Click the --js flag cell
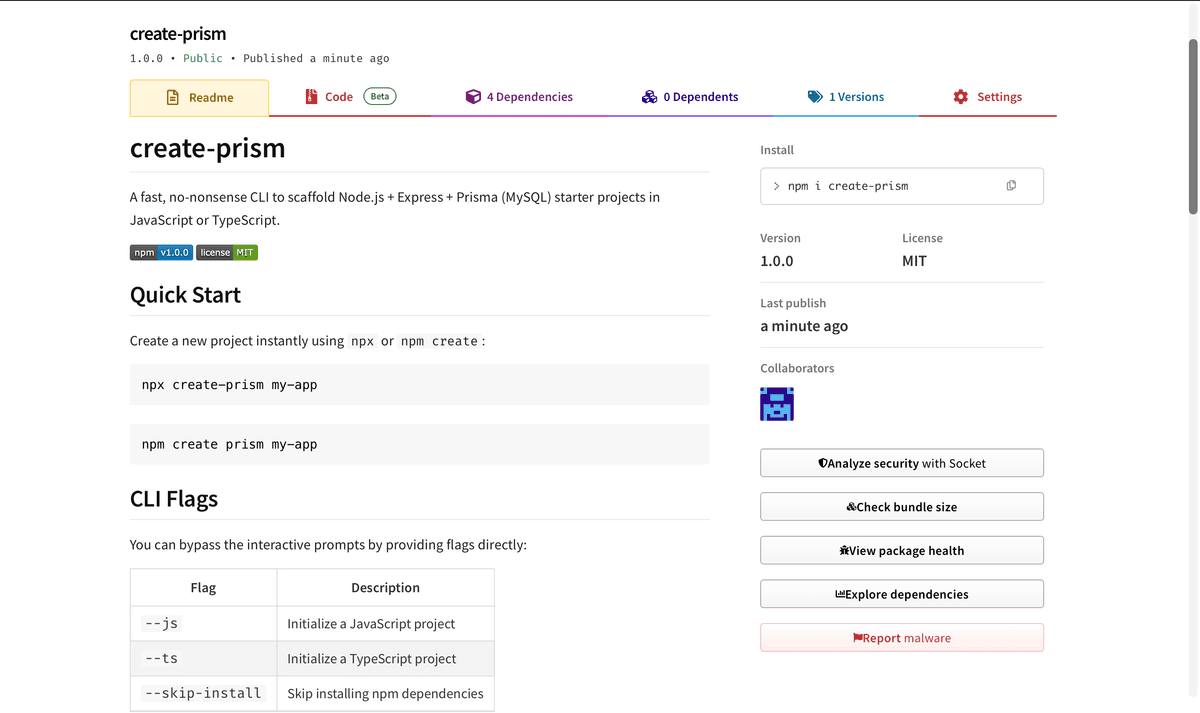The width and height of the screenshot is (1200, 713). (204, 623)
